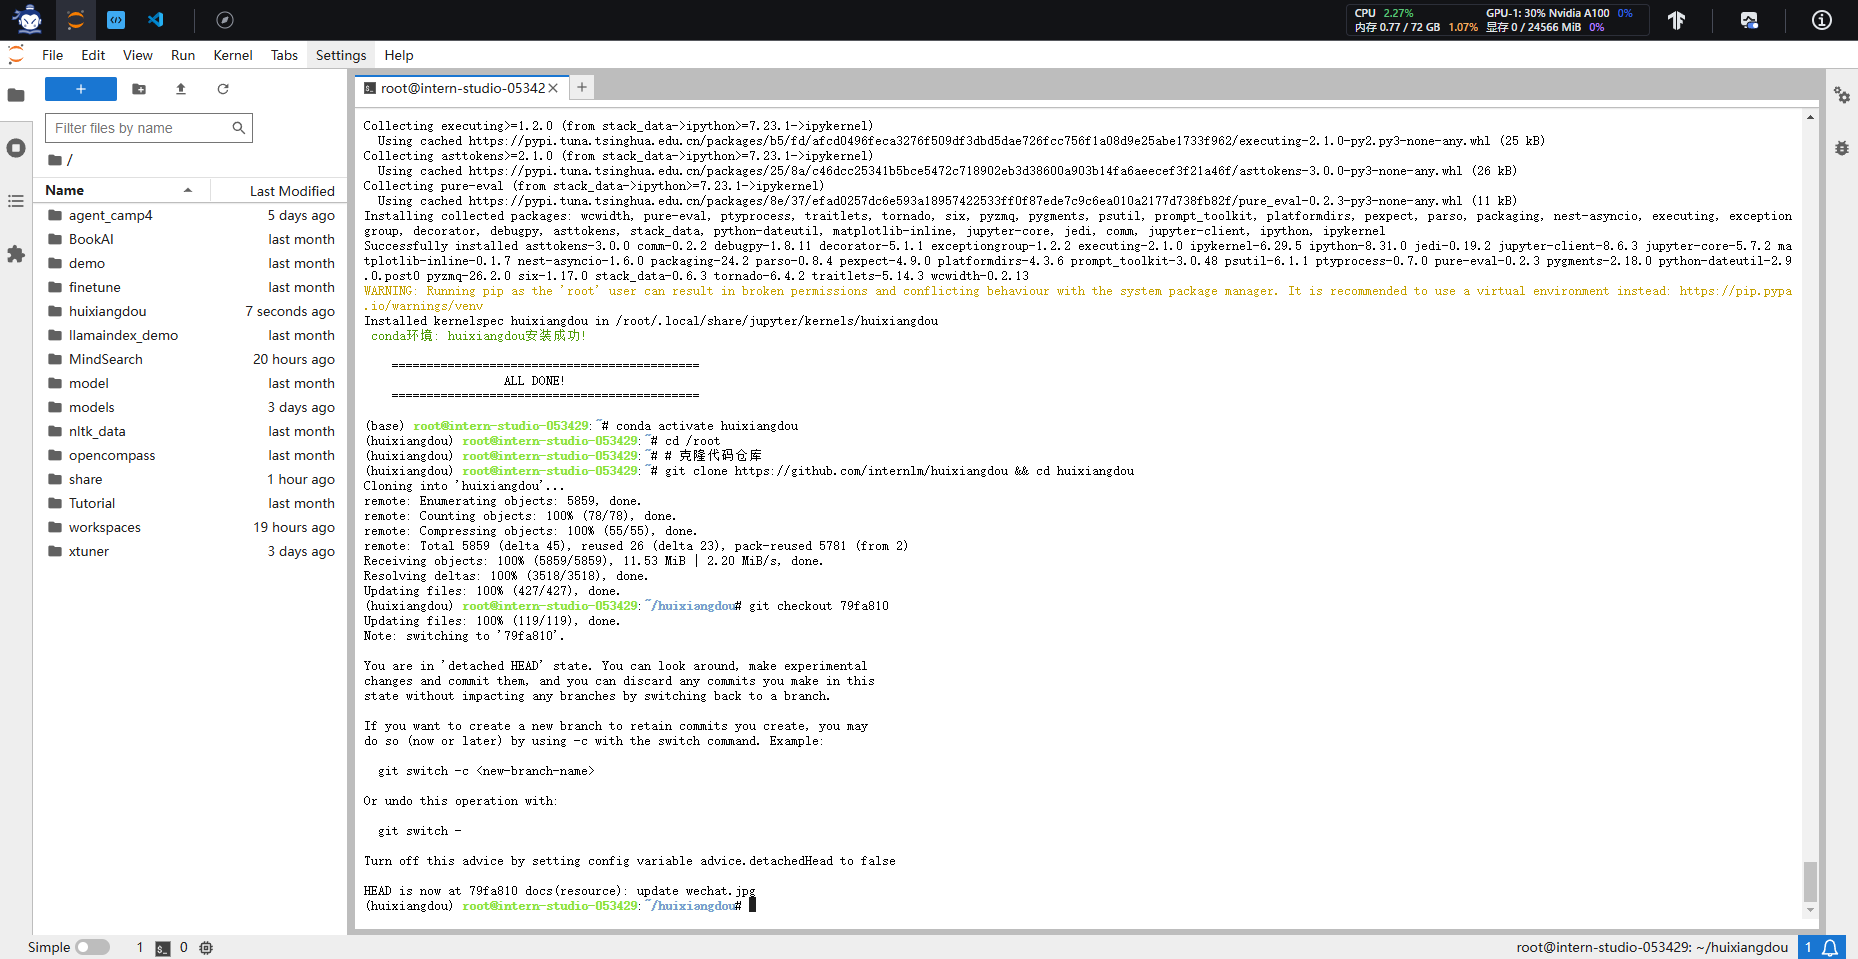Open the File Browser sidebar icon
This screenshot has width=1858, height=959.
pos(16,95)
